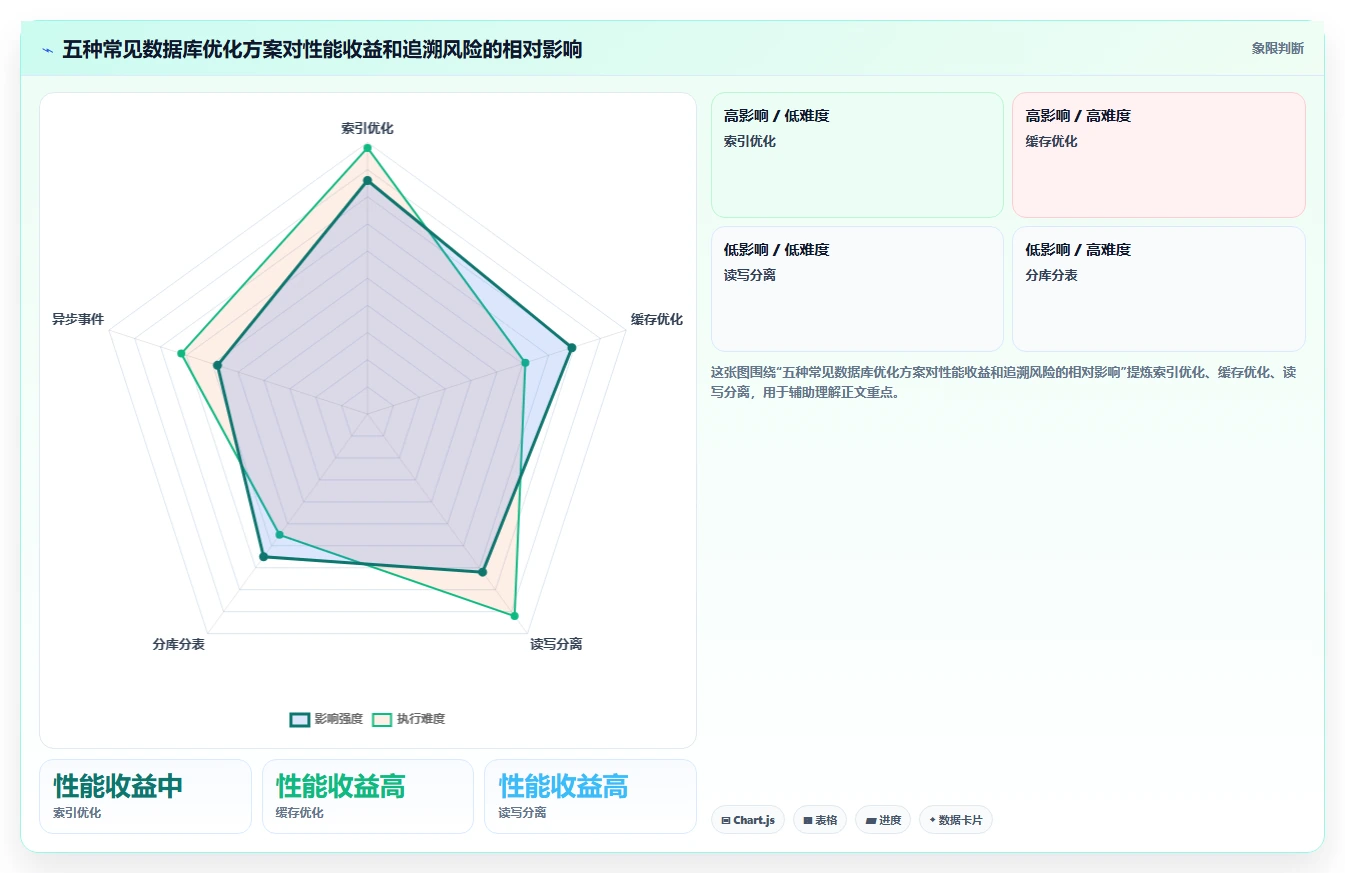The image size is (1345, 873).
Task: Click 缓存优化 caption in bottom stat card
Action: (300, 813)
